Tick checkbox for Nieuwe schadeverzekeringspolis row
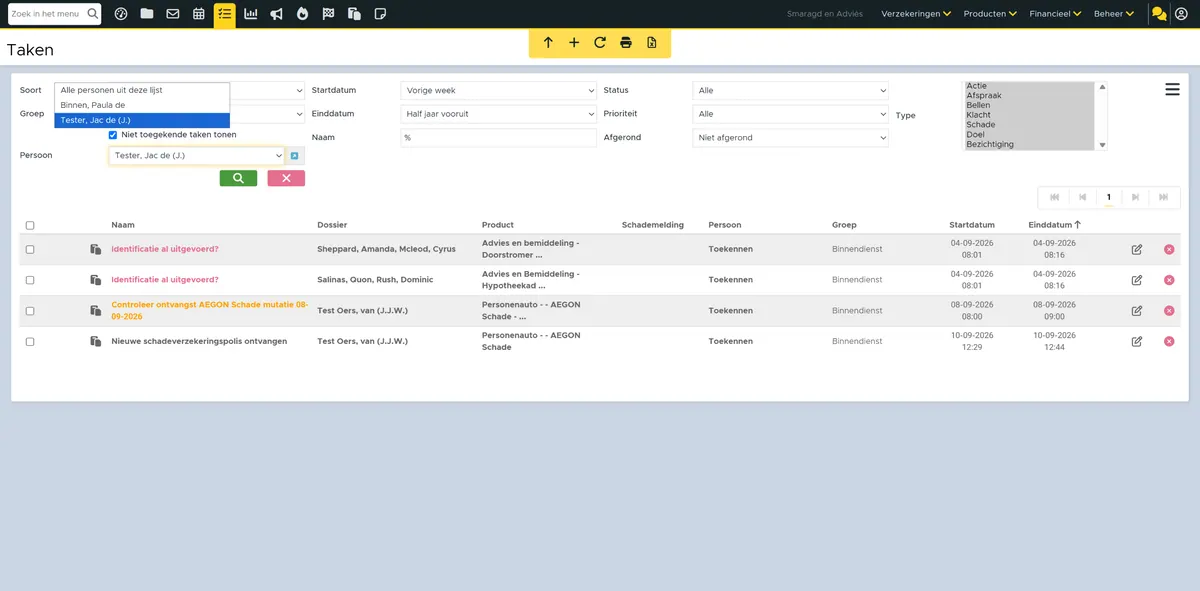 click(30, 342)
